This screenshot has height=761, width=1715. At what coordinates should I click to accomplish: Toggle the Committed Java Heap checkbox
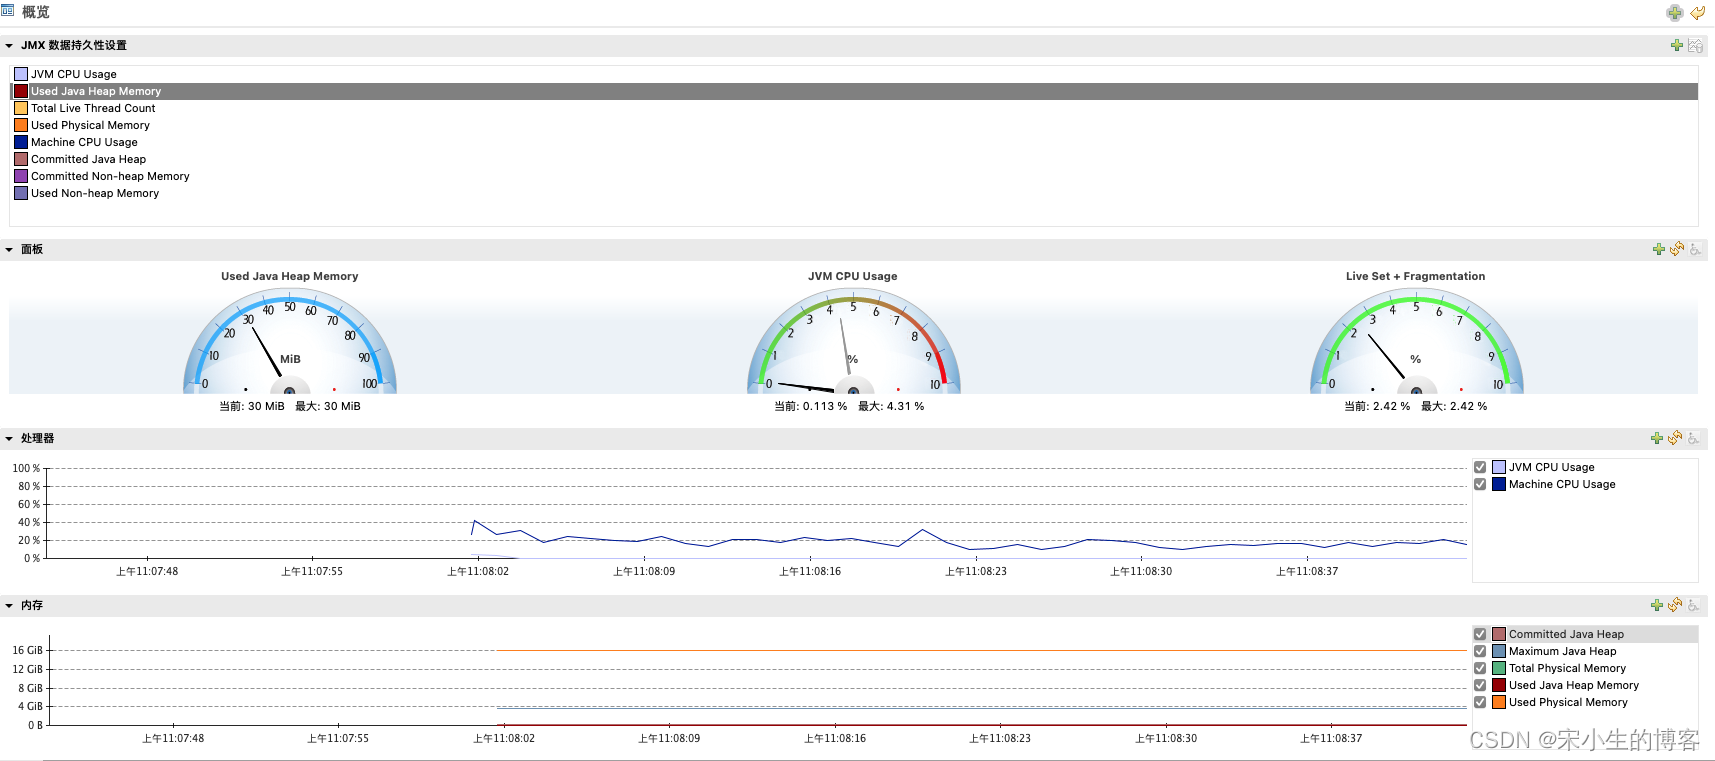1480,634
